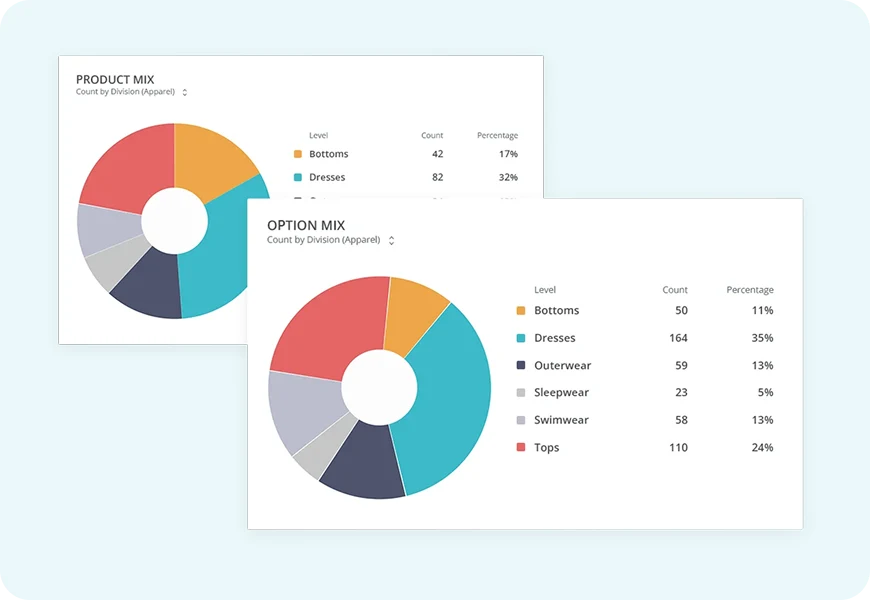The width and height of the screenshot is (870, 600).
Task: Toggle the Dresses series in Option Mix legend
Action: [556, 338]
